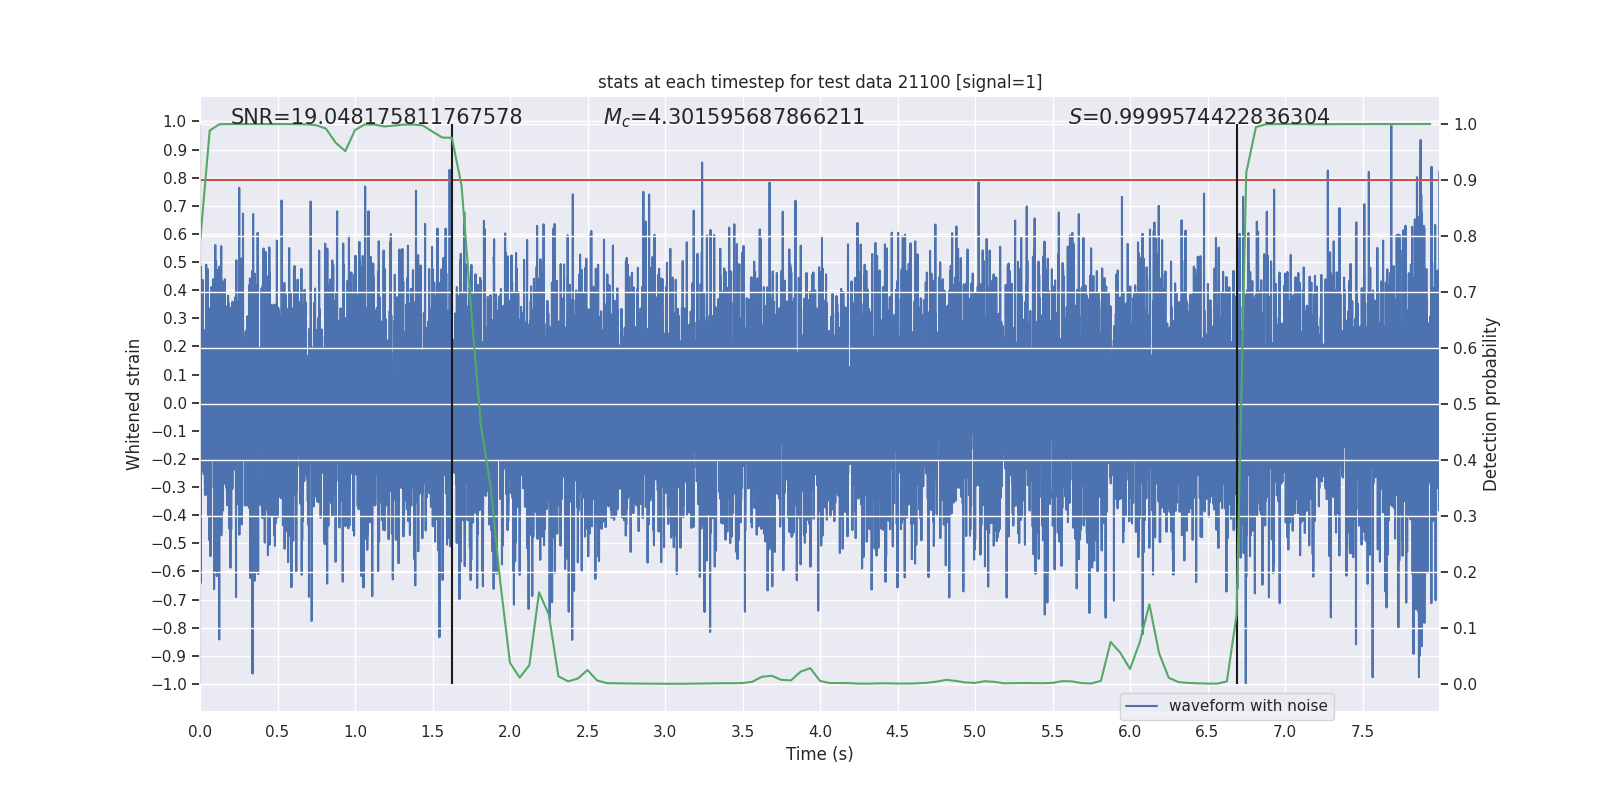
Task: Click Detection probability tick label 0.4
Action: pyautogui.click(x=1465, y=461)
